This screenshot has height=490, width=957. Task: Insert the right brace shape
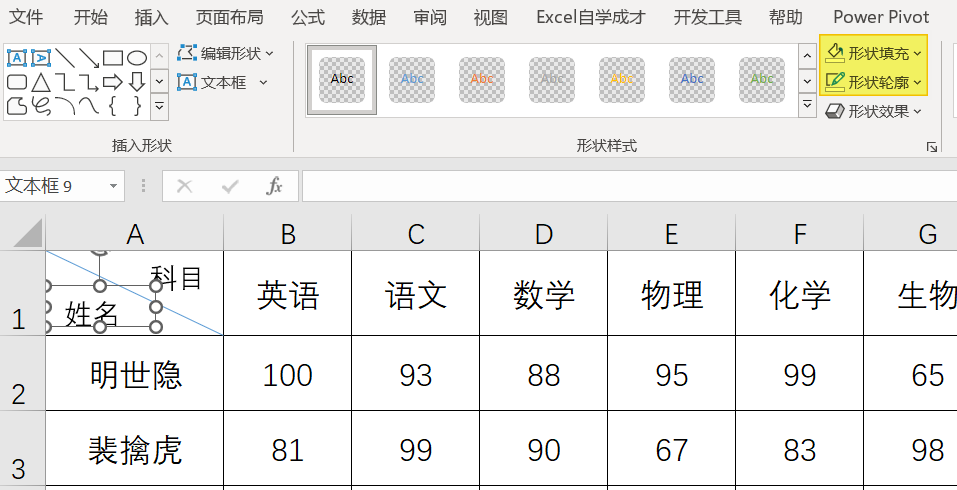tap(137, 106)
